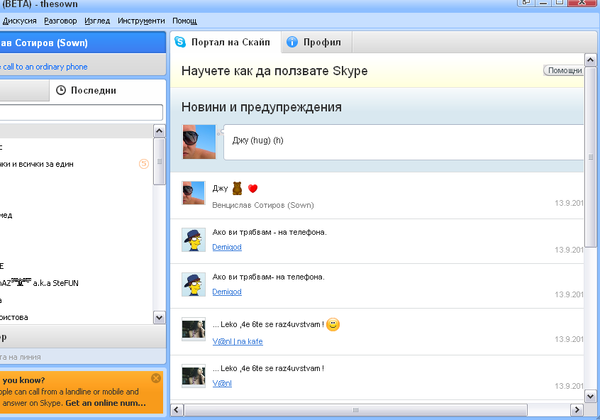This screenshot has height=420, width=600.
Task: Click Get an online number link
Action: [x=106, y=403]
